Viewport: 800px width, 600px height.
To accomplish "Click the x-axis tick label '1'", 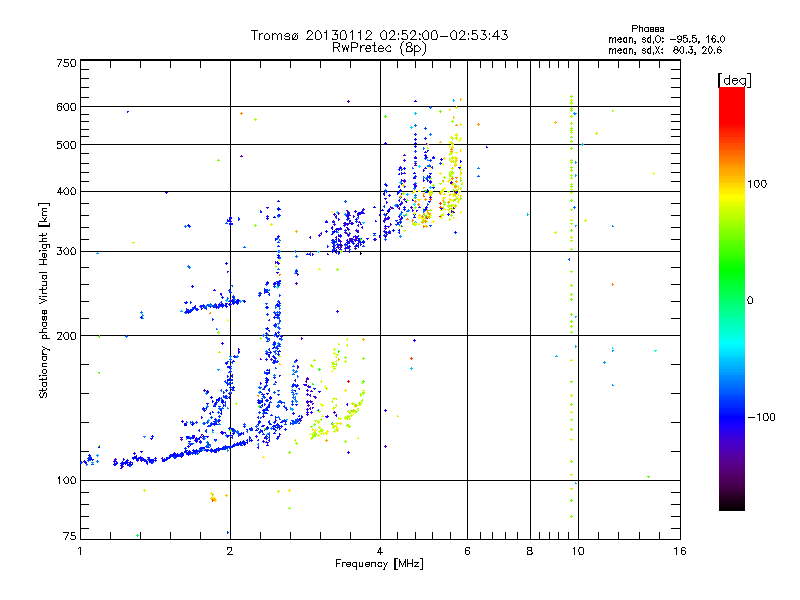I will pyautogui.click(x=80, y=551).
